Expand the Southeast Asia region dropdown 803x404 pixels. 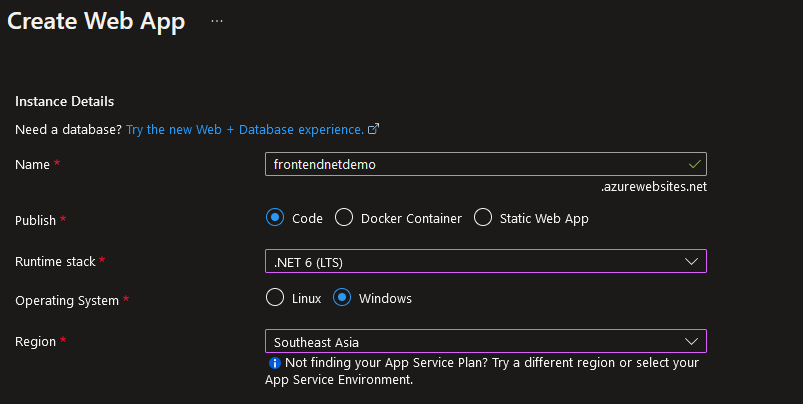click(x=485, y=341)
